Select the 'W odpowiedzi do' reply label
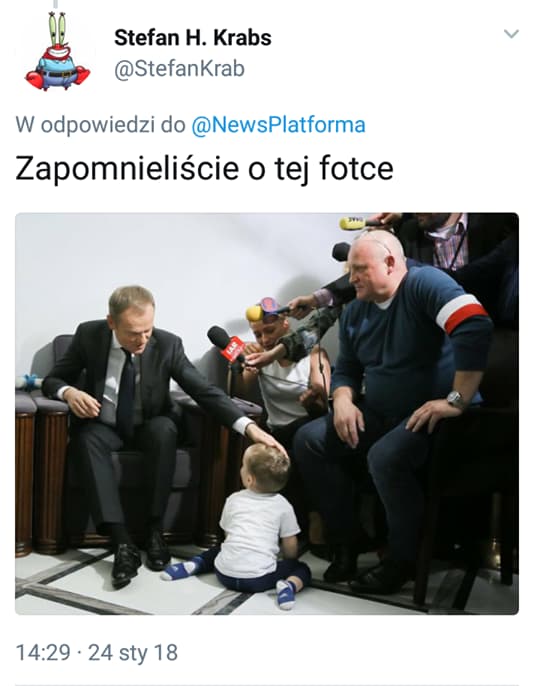The height and width of the screenshot is (686, 537). (100, 125)
